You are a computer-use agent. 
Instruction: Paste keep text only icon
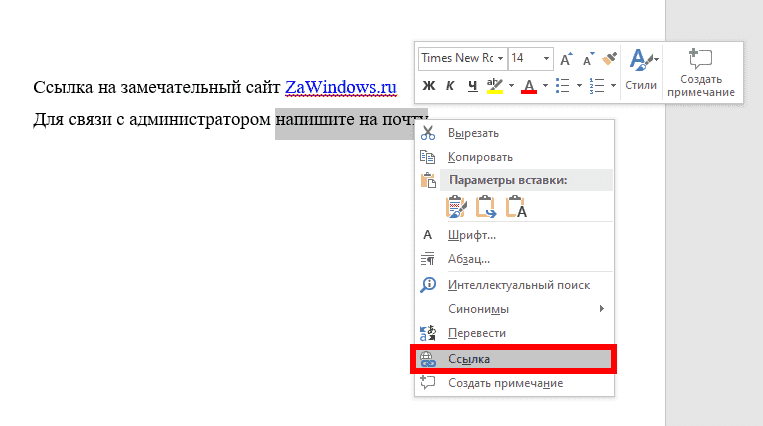click(x=515, y=206)
